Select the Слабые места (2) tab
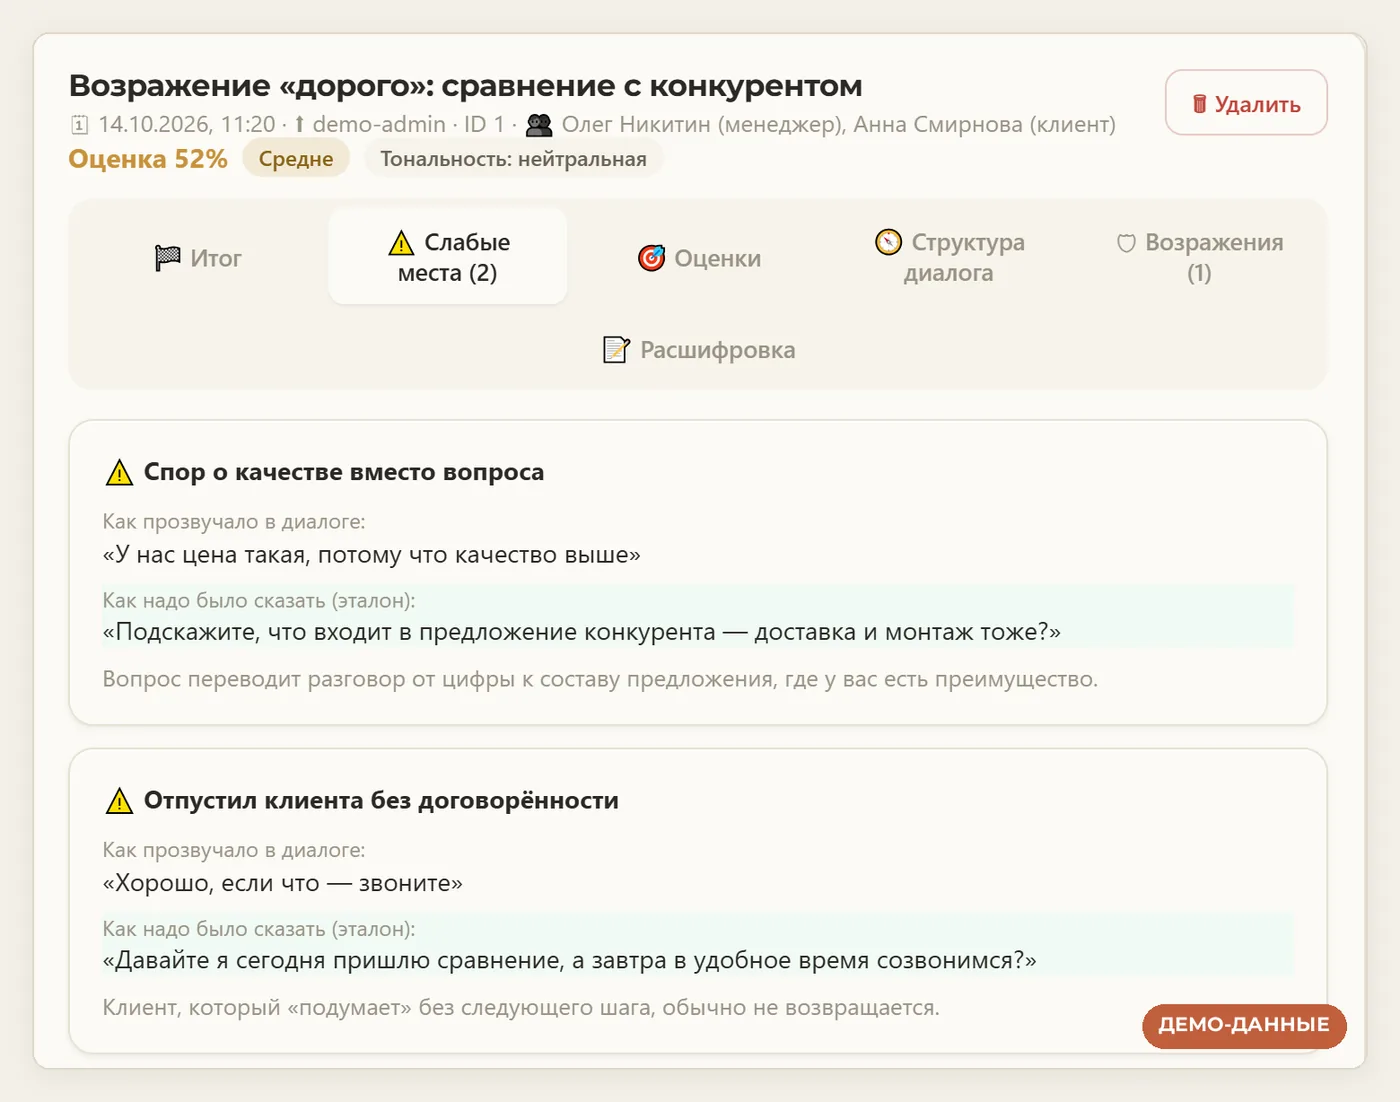 [448, 257]
